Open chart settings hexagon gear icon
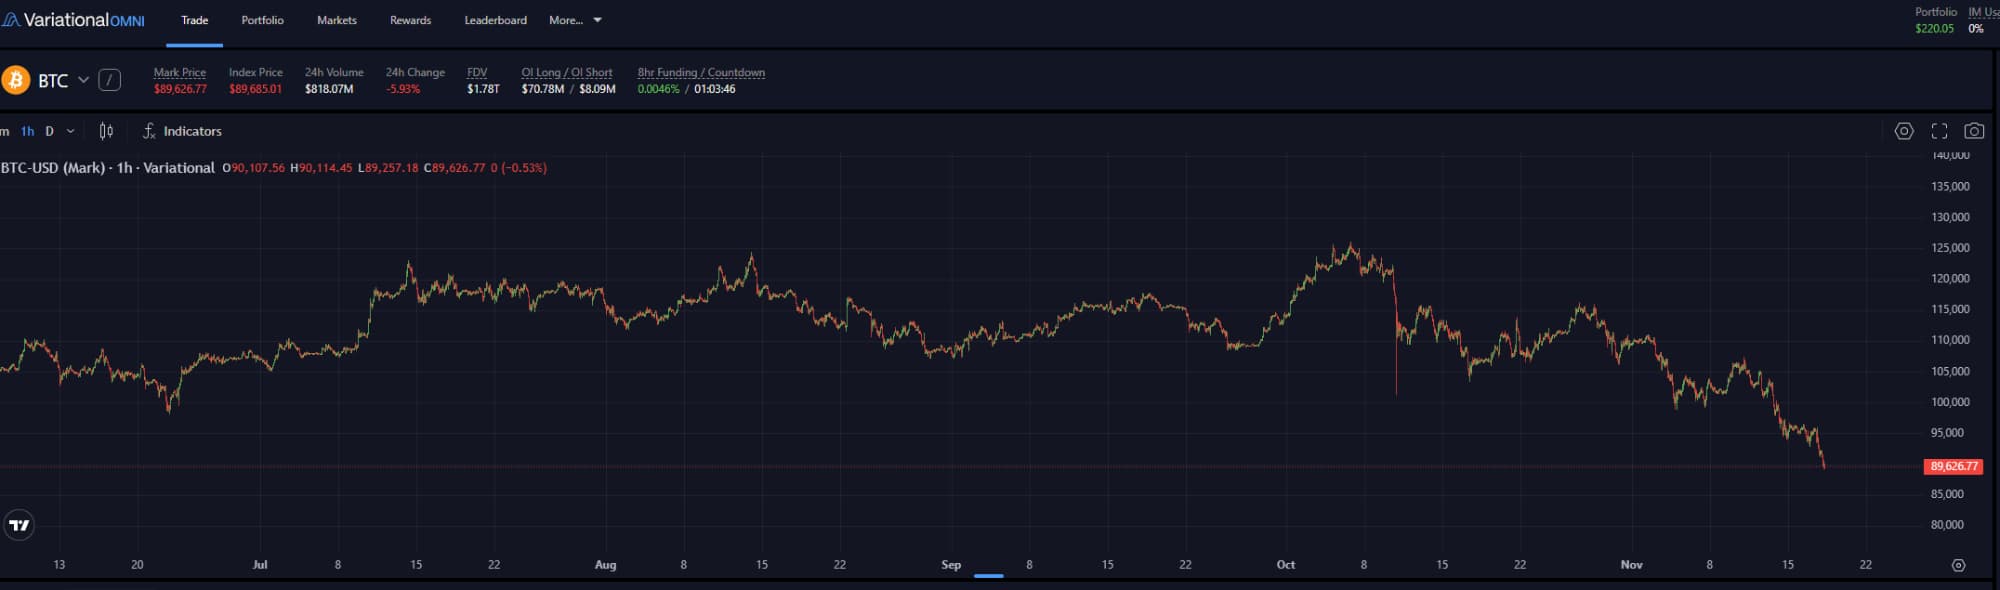 [x=1904, y=131]
